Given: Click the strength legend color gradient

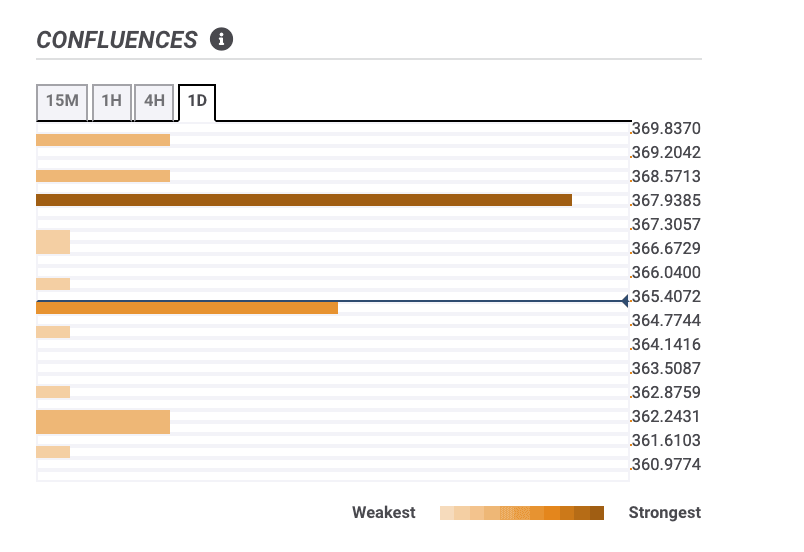Looking at the screenshot, I should (x=521, y=513).
